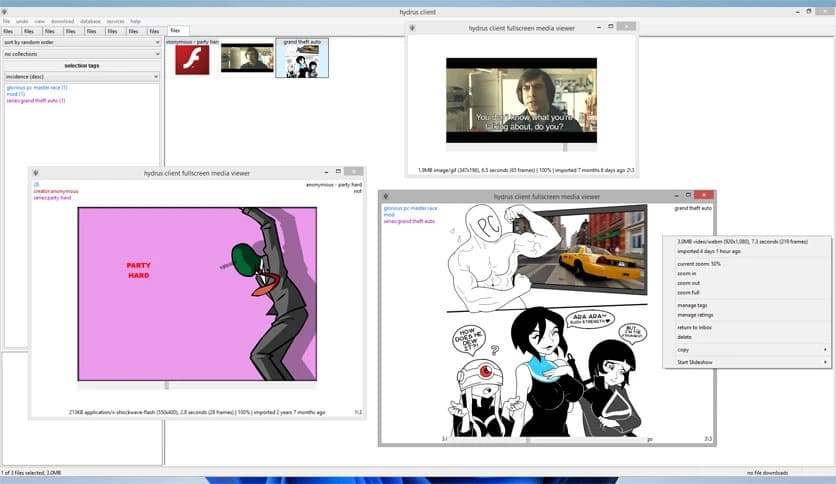Choose zoom in from context menu

tap(686, 273)
